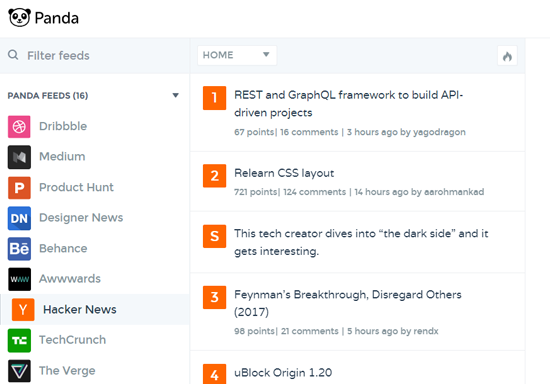The width and height of the screenshot is (550, 384).
Task: Open the HOME dropdown
Action: [x=237, y=55]
